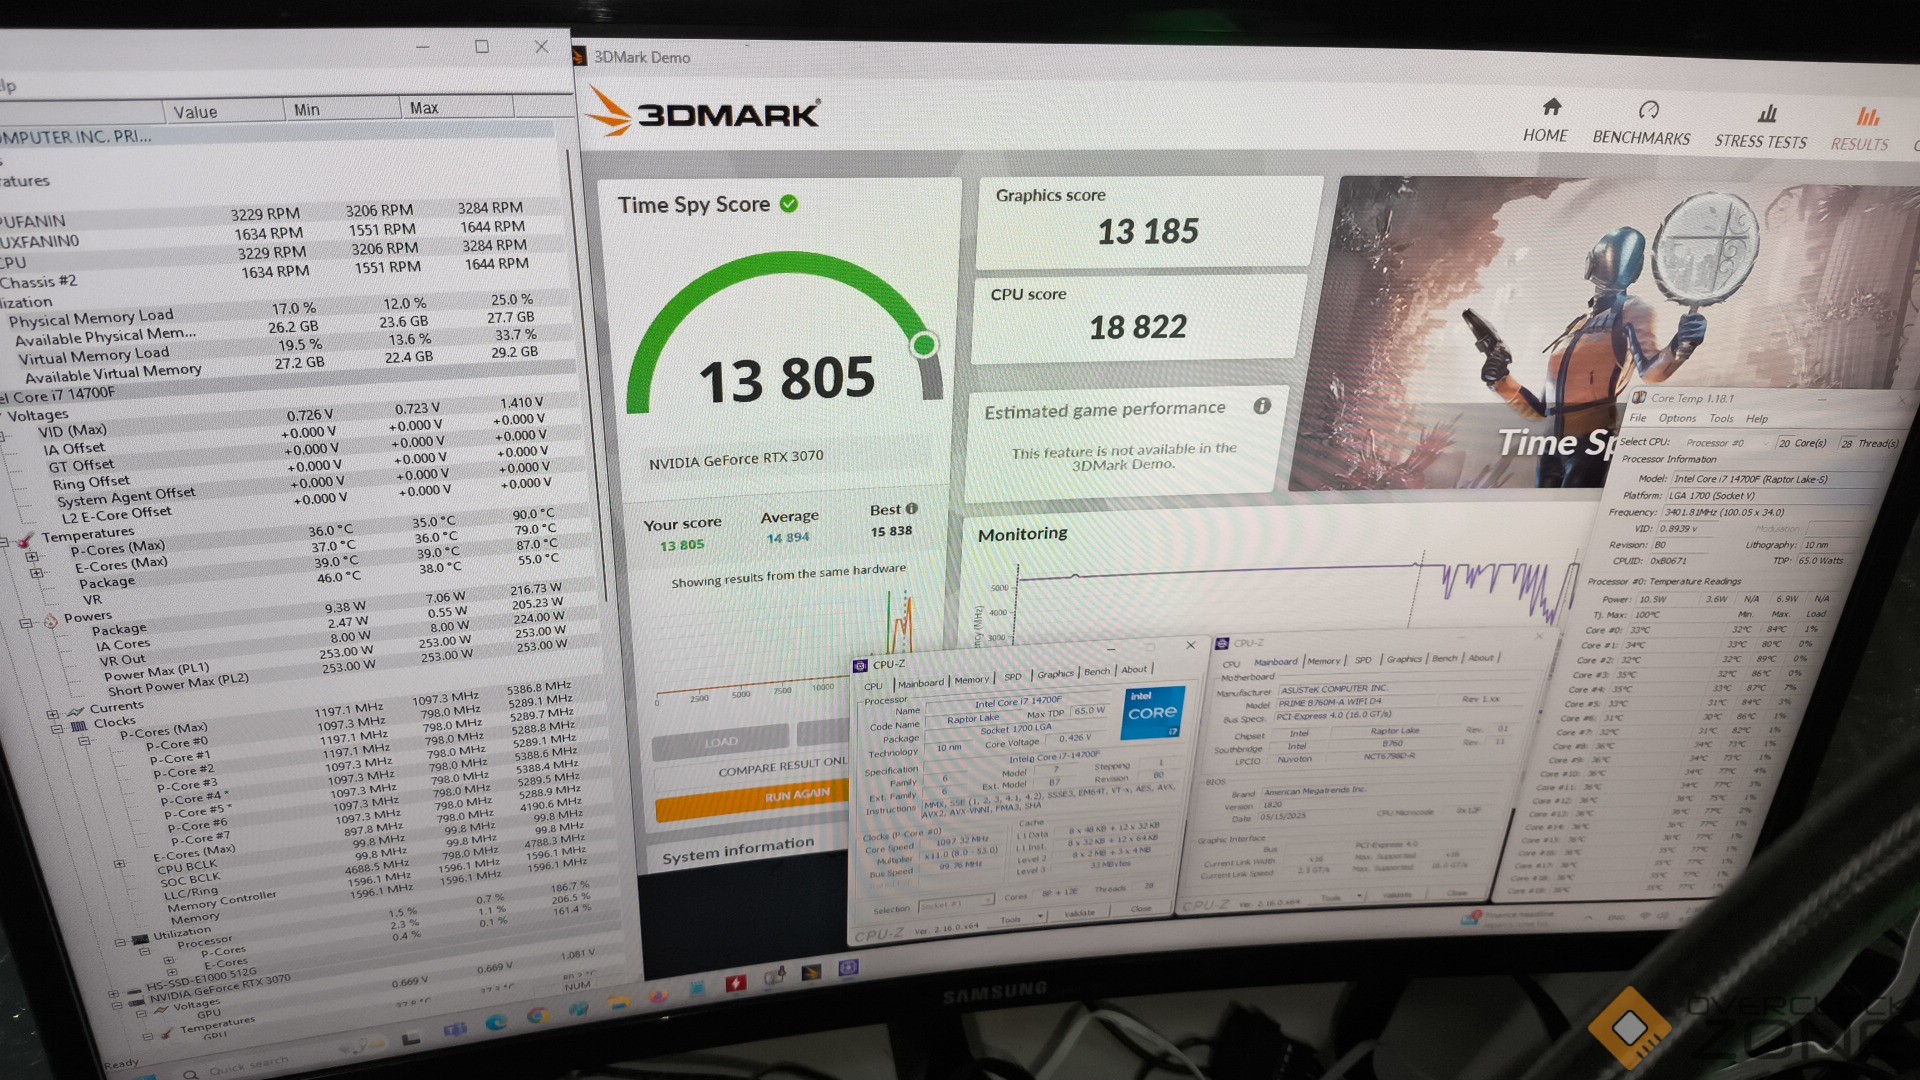Open the STRESS TESTS chart icon
This screenshot has width=1920, height=1080.
click(x=1767, y=113)
